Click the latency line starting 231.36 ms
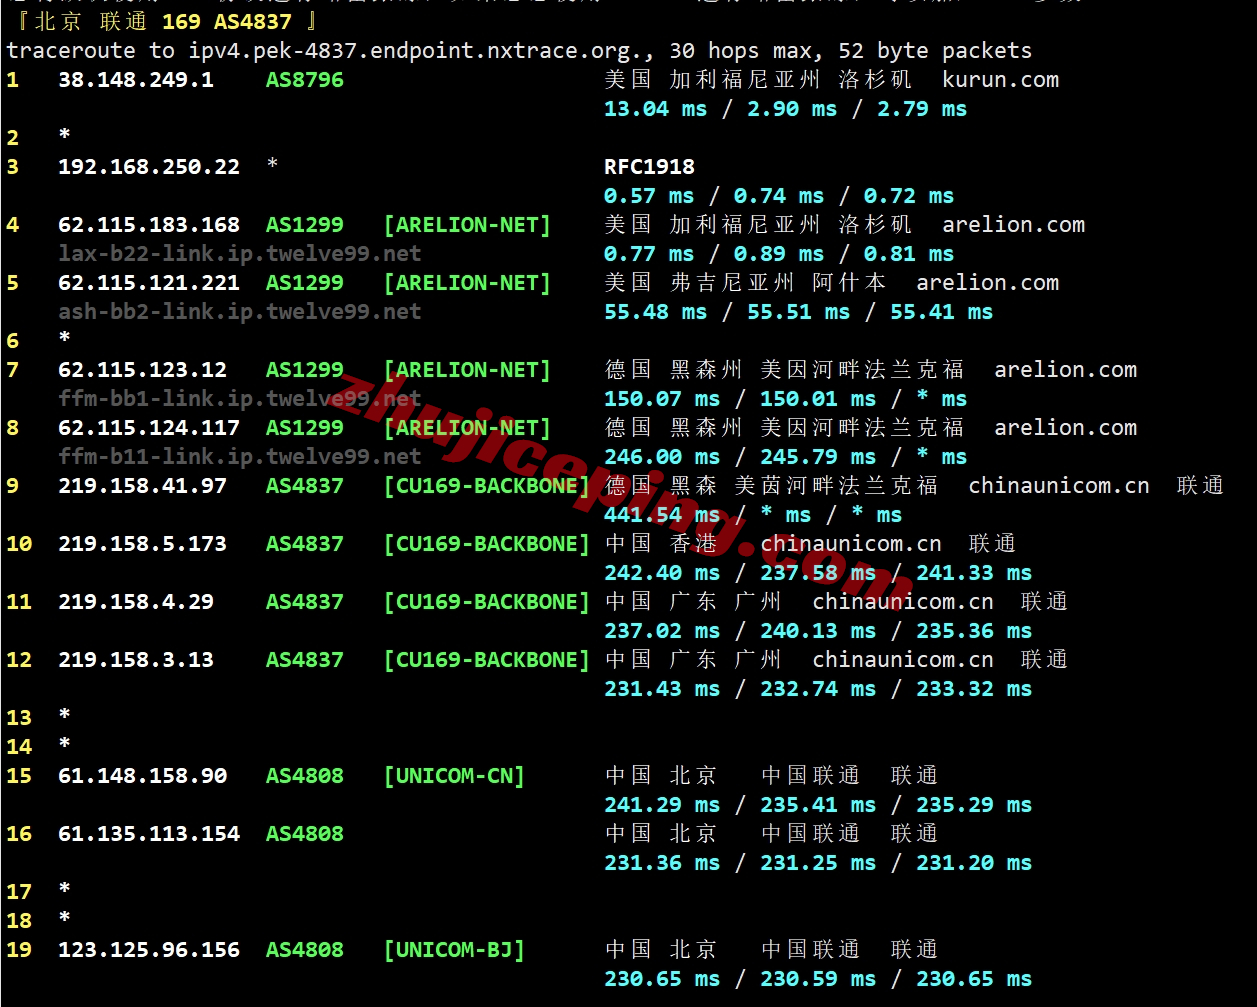Image resolution: width=1257 pixels, height=1007 pixels. click(818, 863)
